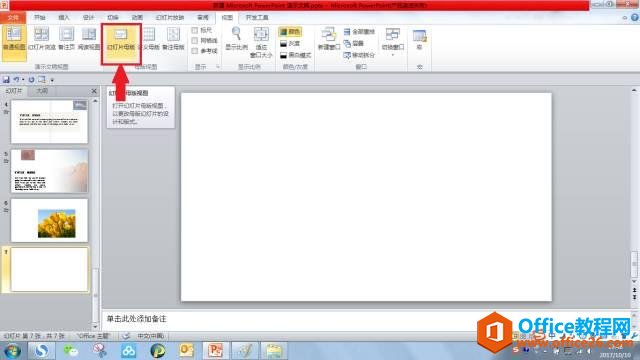Switch to Animations tab (动画)

[x=137, y=18]
